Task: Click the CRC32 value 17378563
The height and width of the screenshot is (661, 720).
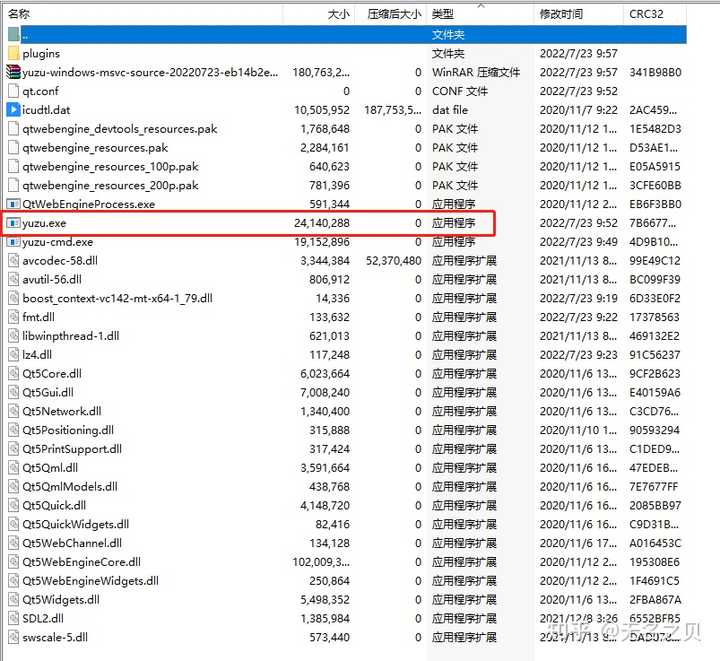Action: pyautogui.click(x=654, y=317)
